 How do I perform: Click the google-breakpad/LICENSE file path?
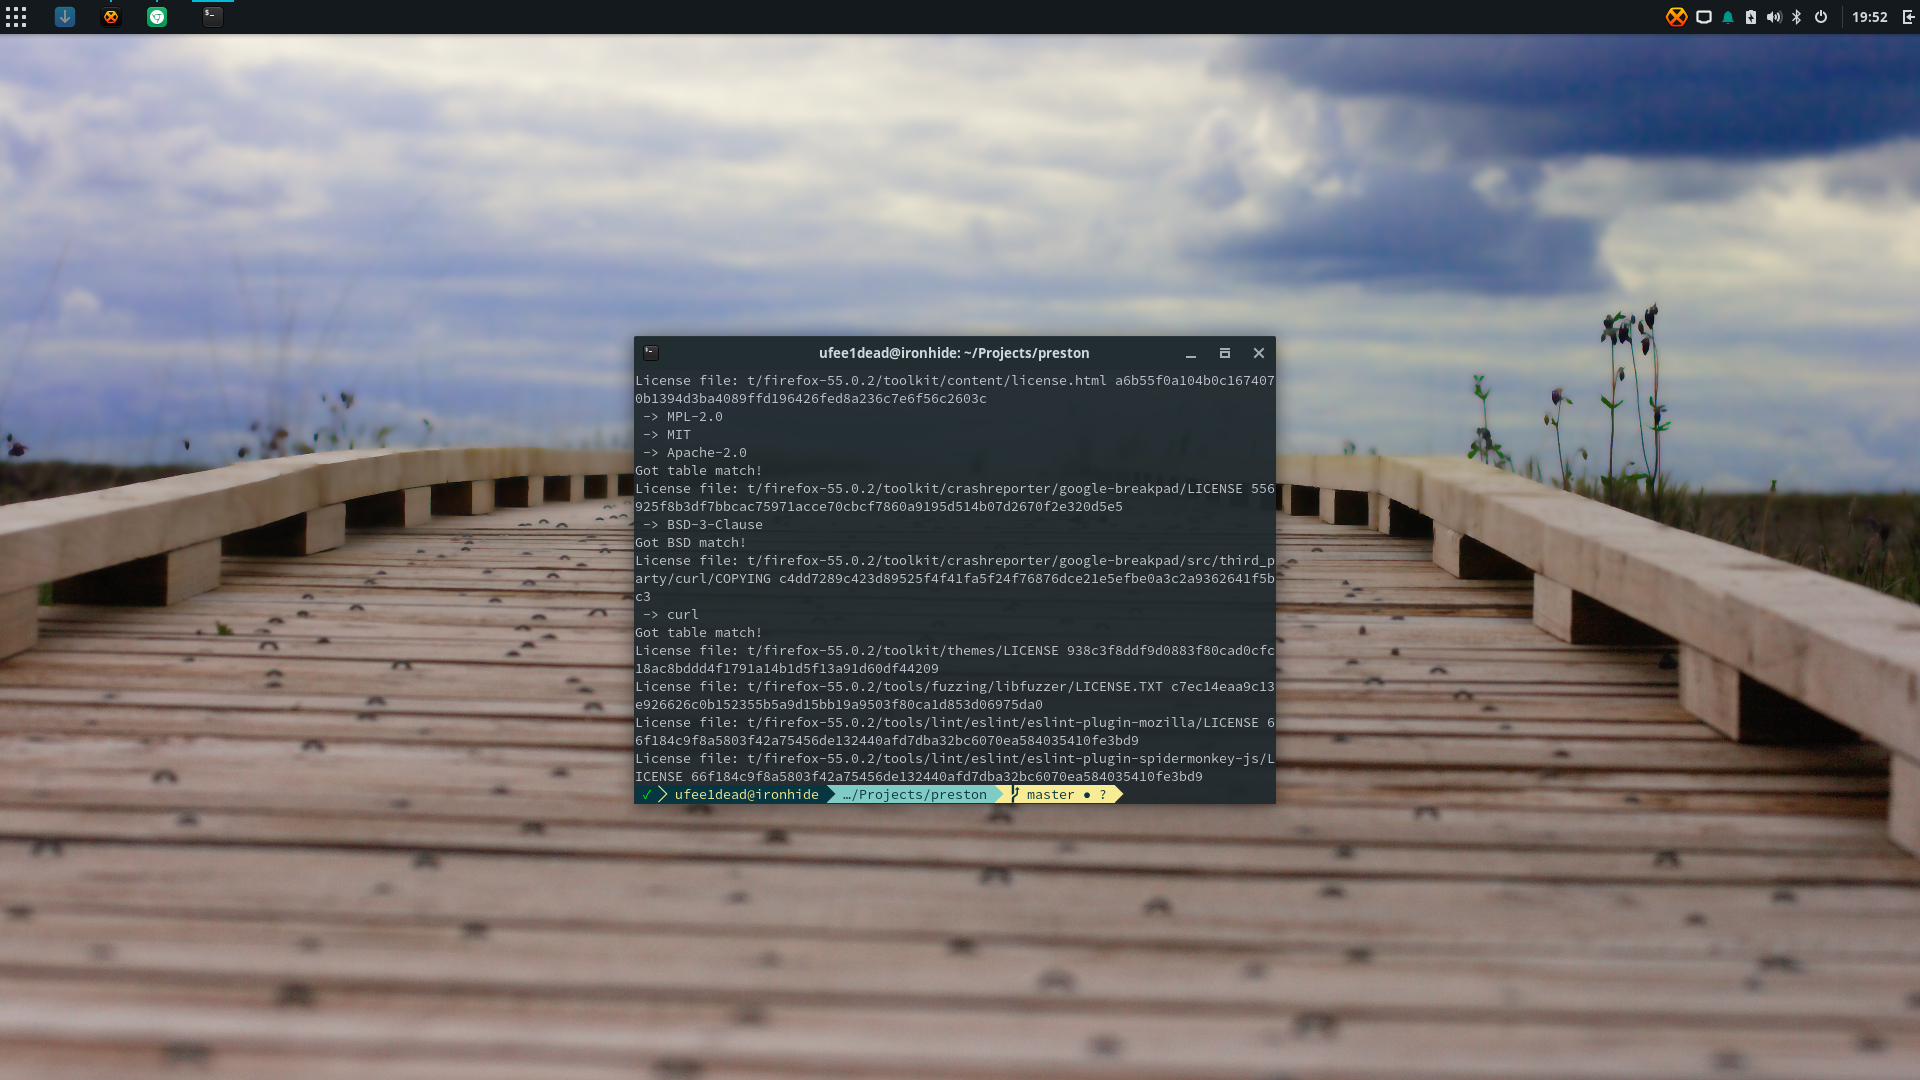pyautogui.click(x=995, y=489)
